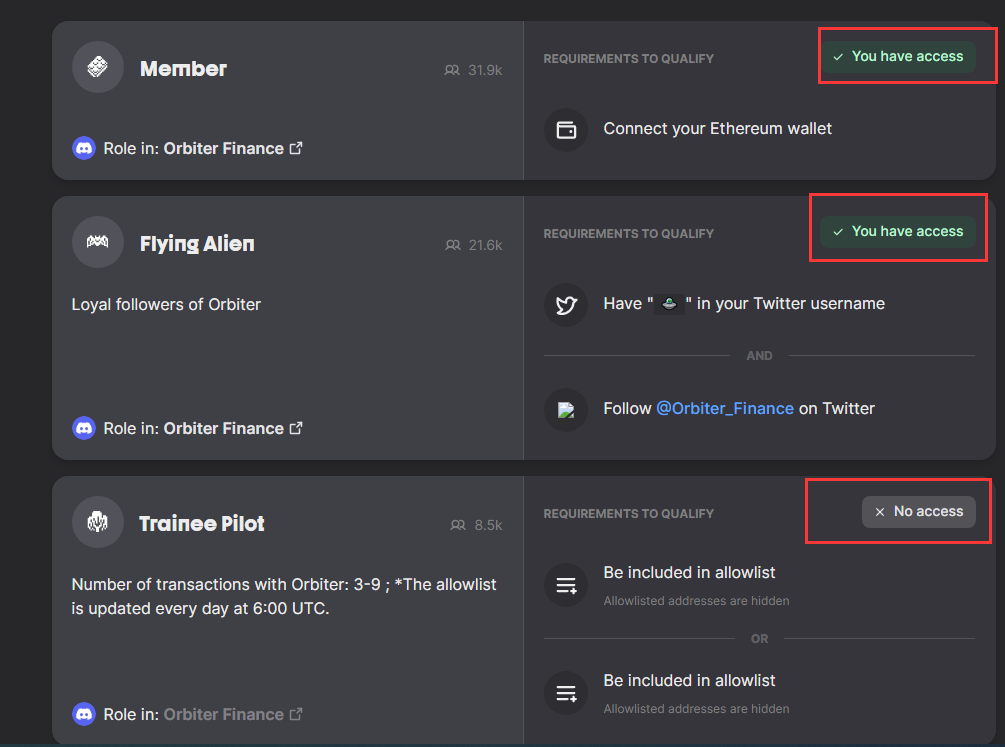
Task: Open Orbiter Finance link in Member card
Action: click(x=233, y=148)
